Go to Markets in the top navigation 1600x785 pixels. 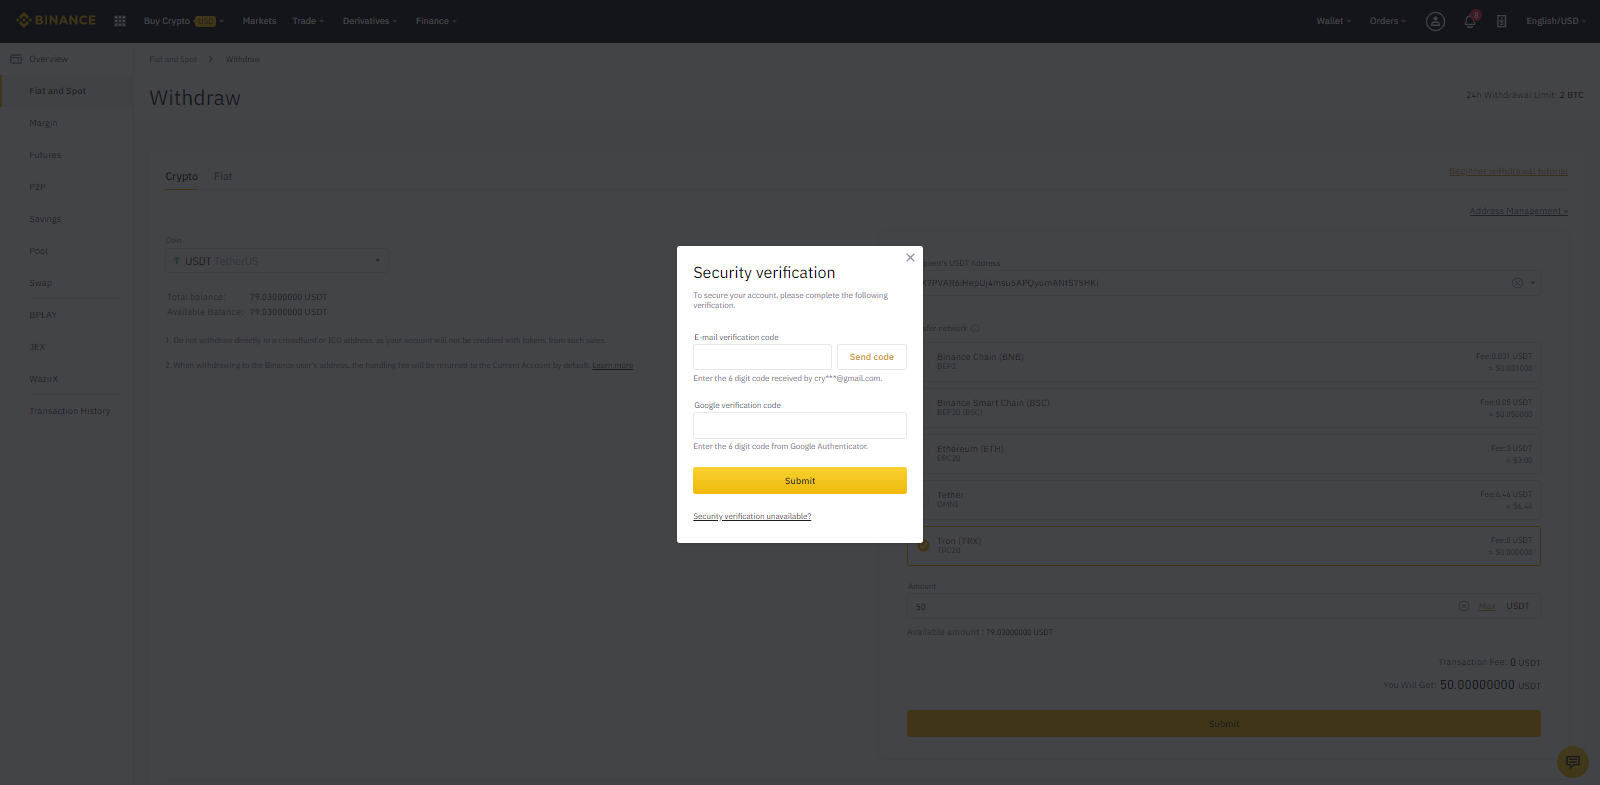259,21
